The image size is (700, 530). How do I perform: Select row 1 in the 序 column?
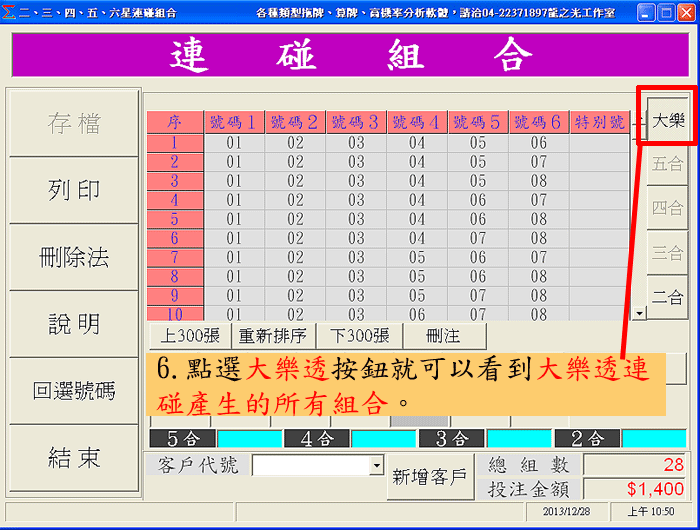pos(174,143)
